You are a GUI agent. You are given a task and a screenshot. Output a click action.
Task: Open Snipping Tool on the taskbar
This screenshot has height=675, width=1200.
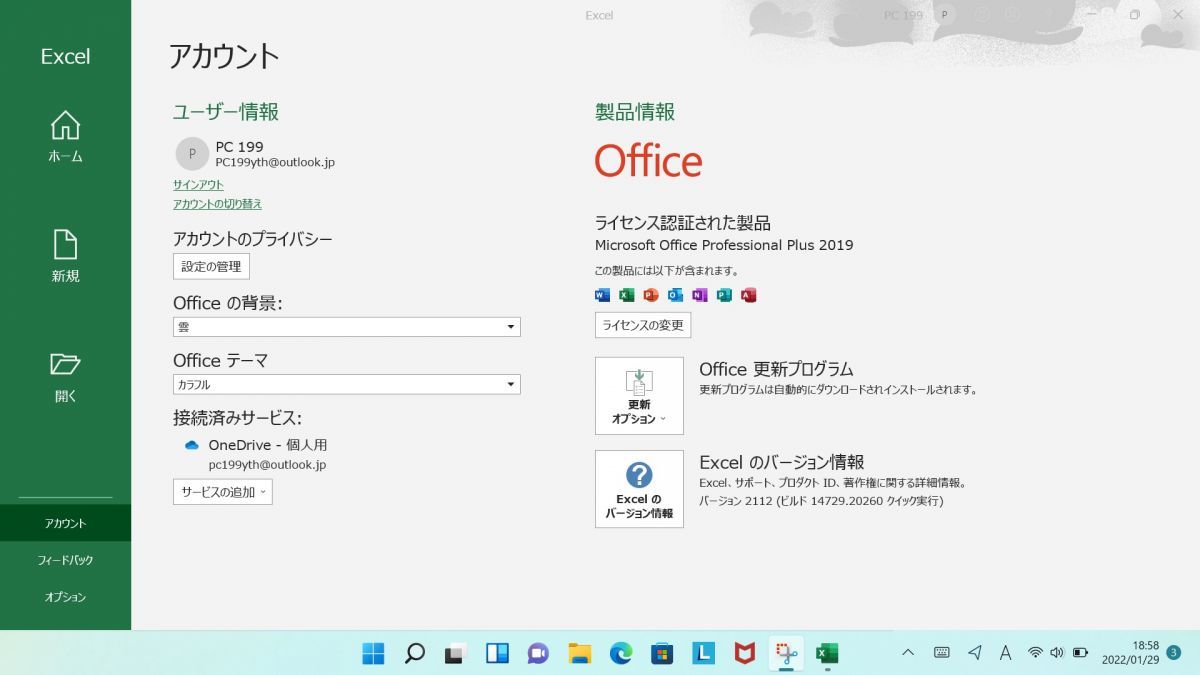coord(786,653)
